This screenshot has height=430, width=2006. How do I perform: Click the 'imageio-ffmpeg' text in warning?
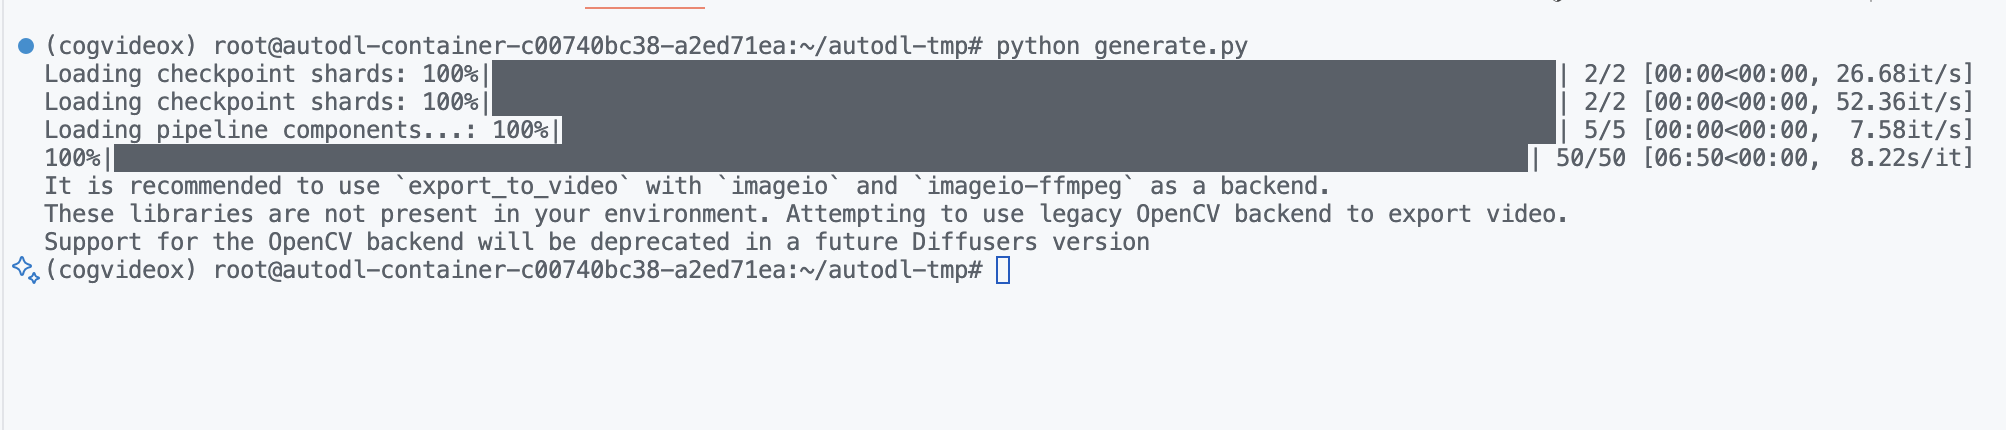point(1024,186)
